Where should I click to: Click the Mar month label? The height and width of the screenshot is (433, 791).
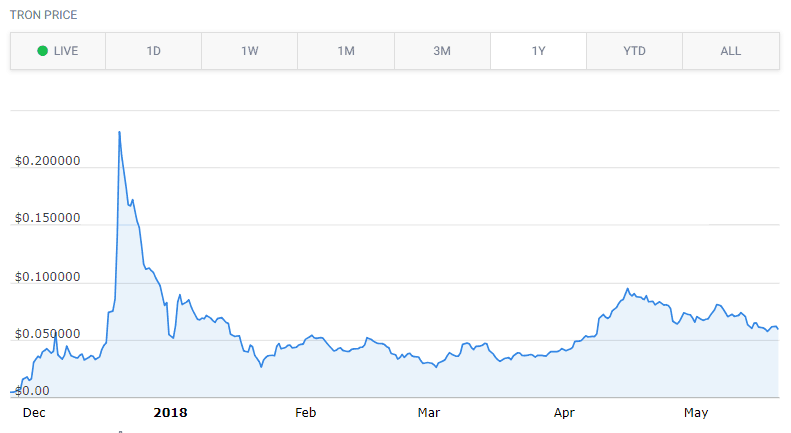(429, 413)
